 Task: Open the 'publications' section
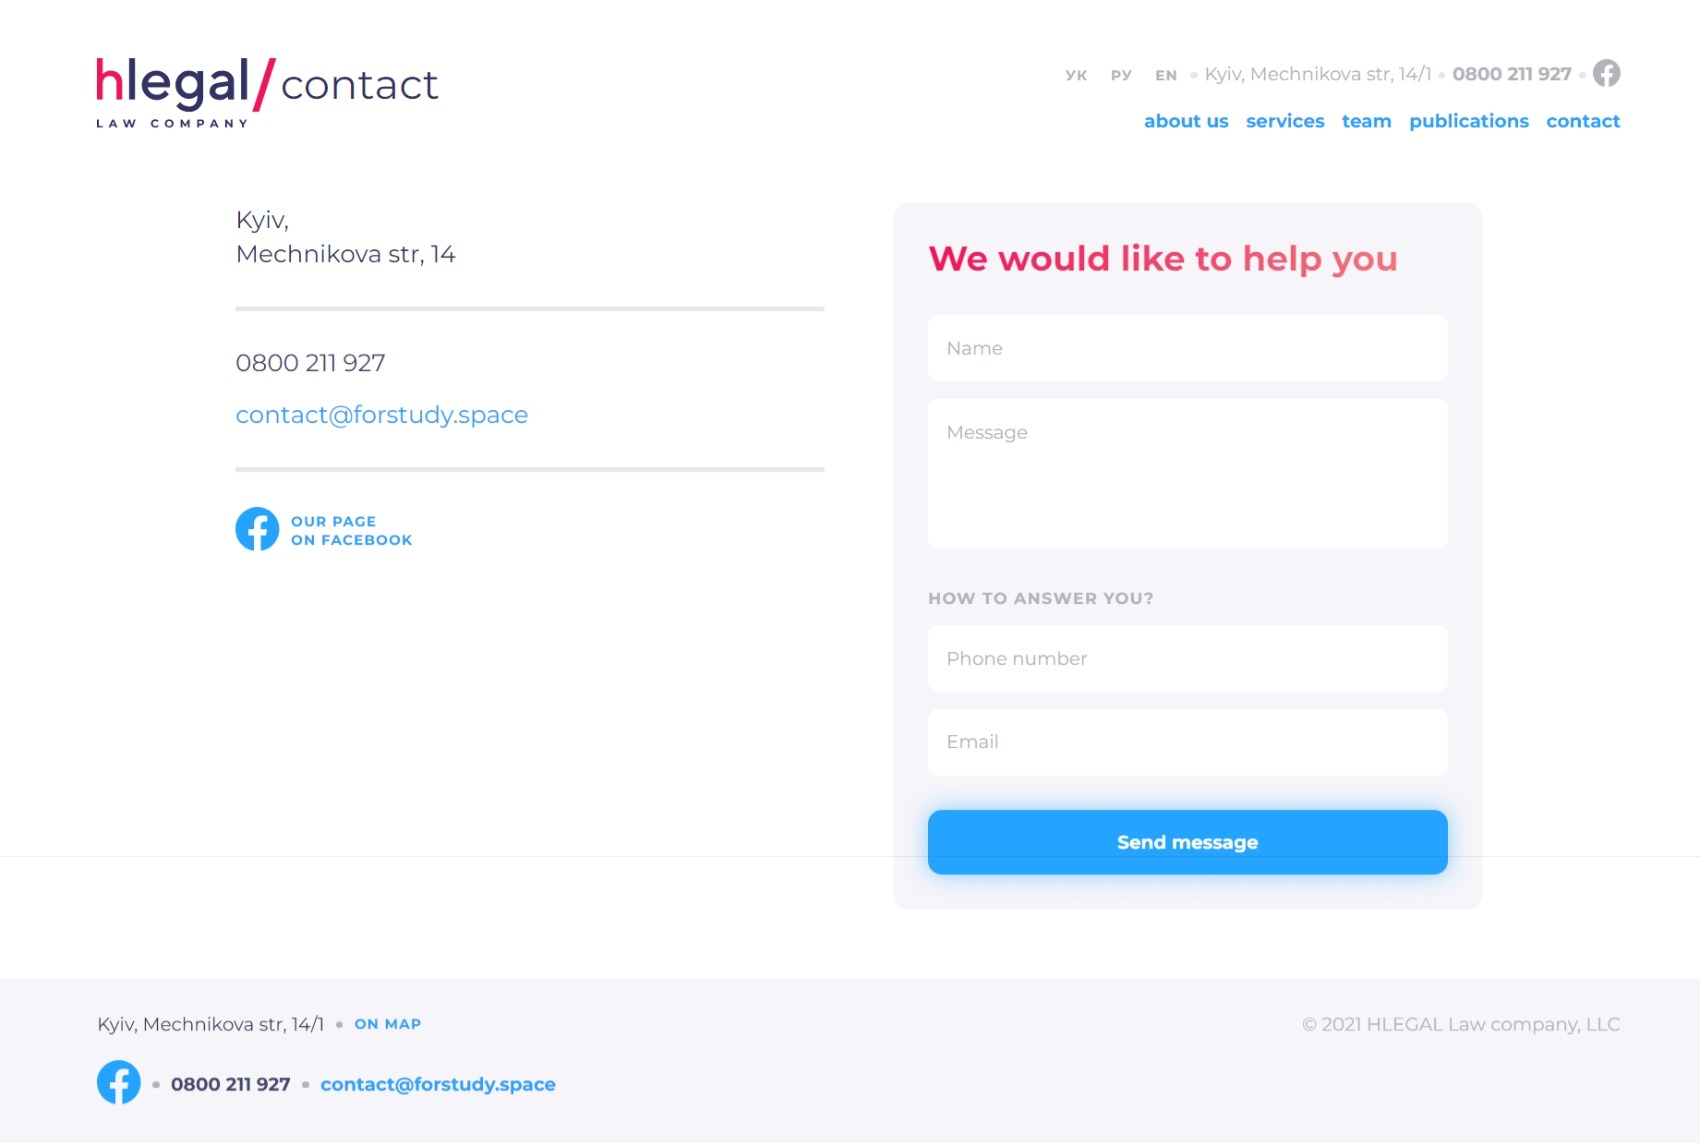tap(1468, 121)
